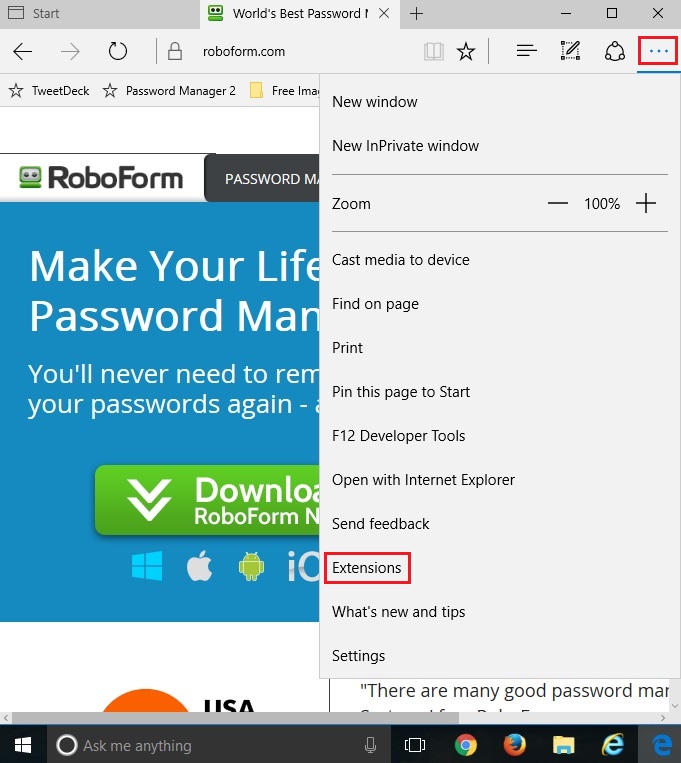Open the Hub (three lines) icon
This screenshot has height=763, width=681.
(x=526, y=51)
